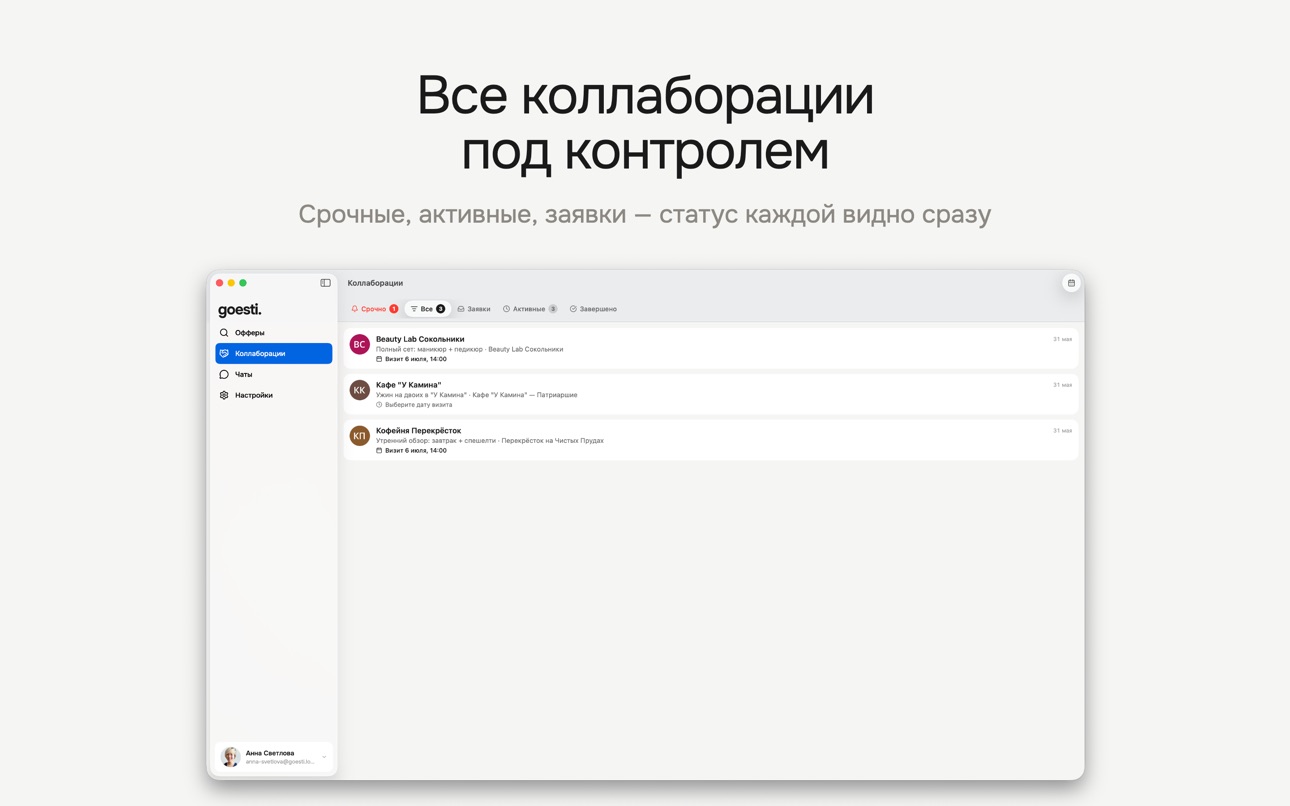Click Визит 6 июля under Beauty Lab
The height and width of the screenshot is (806, 1290).
pyautogui.click(x=416, y=359)
